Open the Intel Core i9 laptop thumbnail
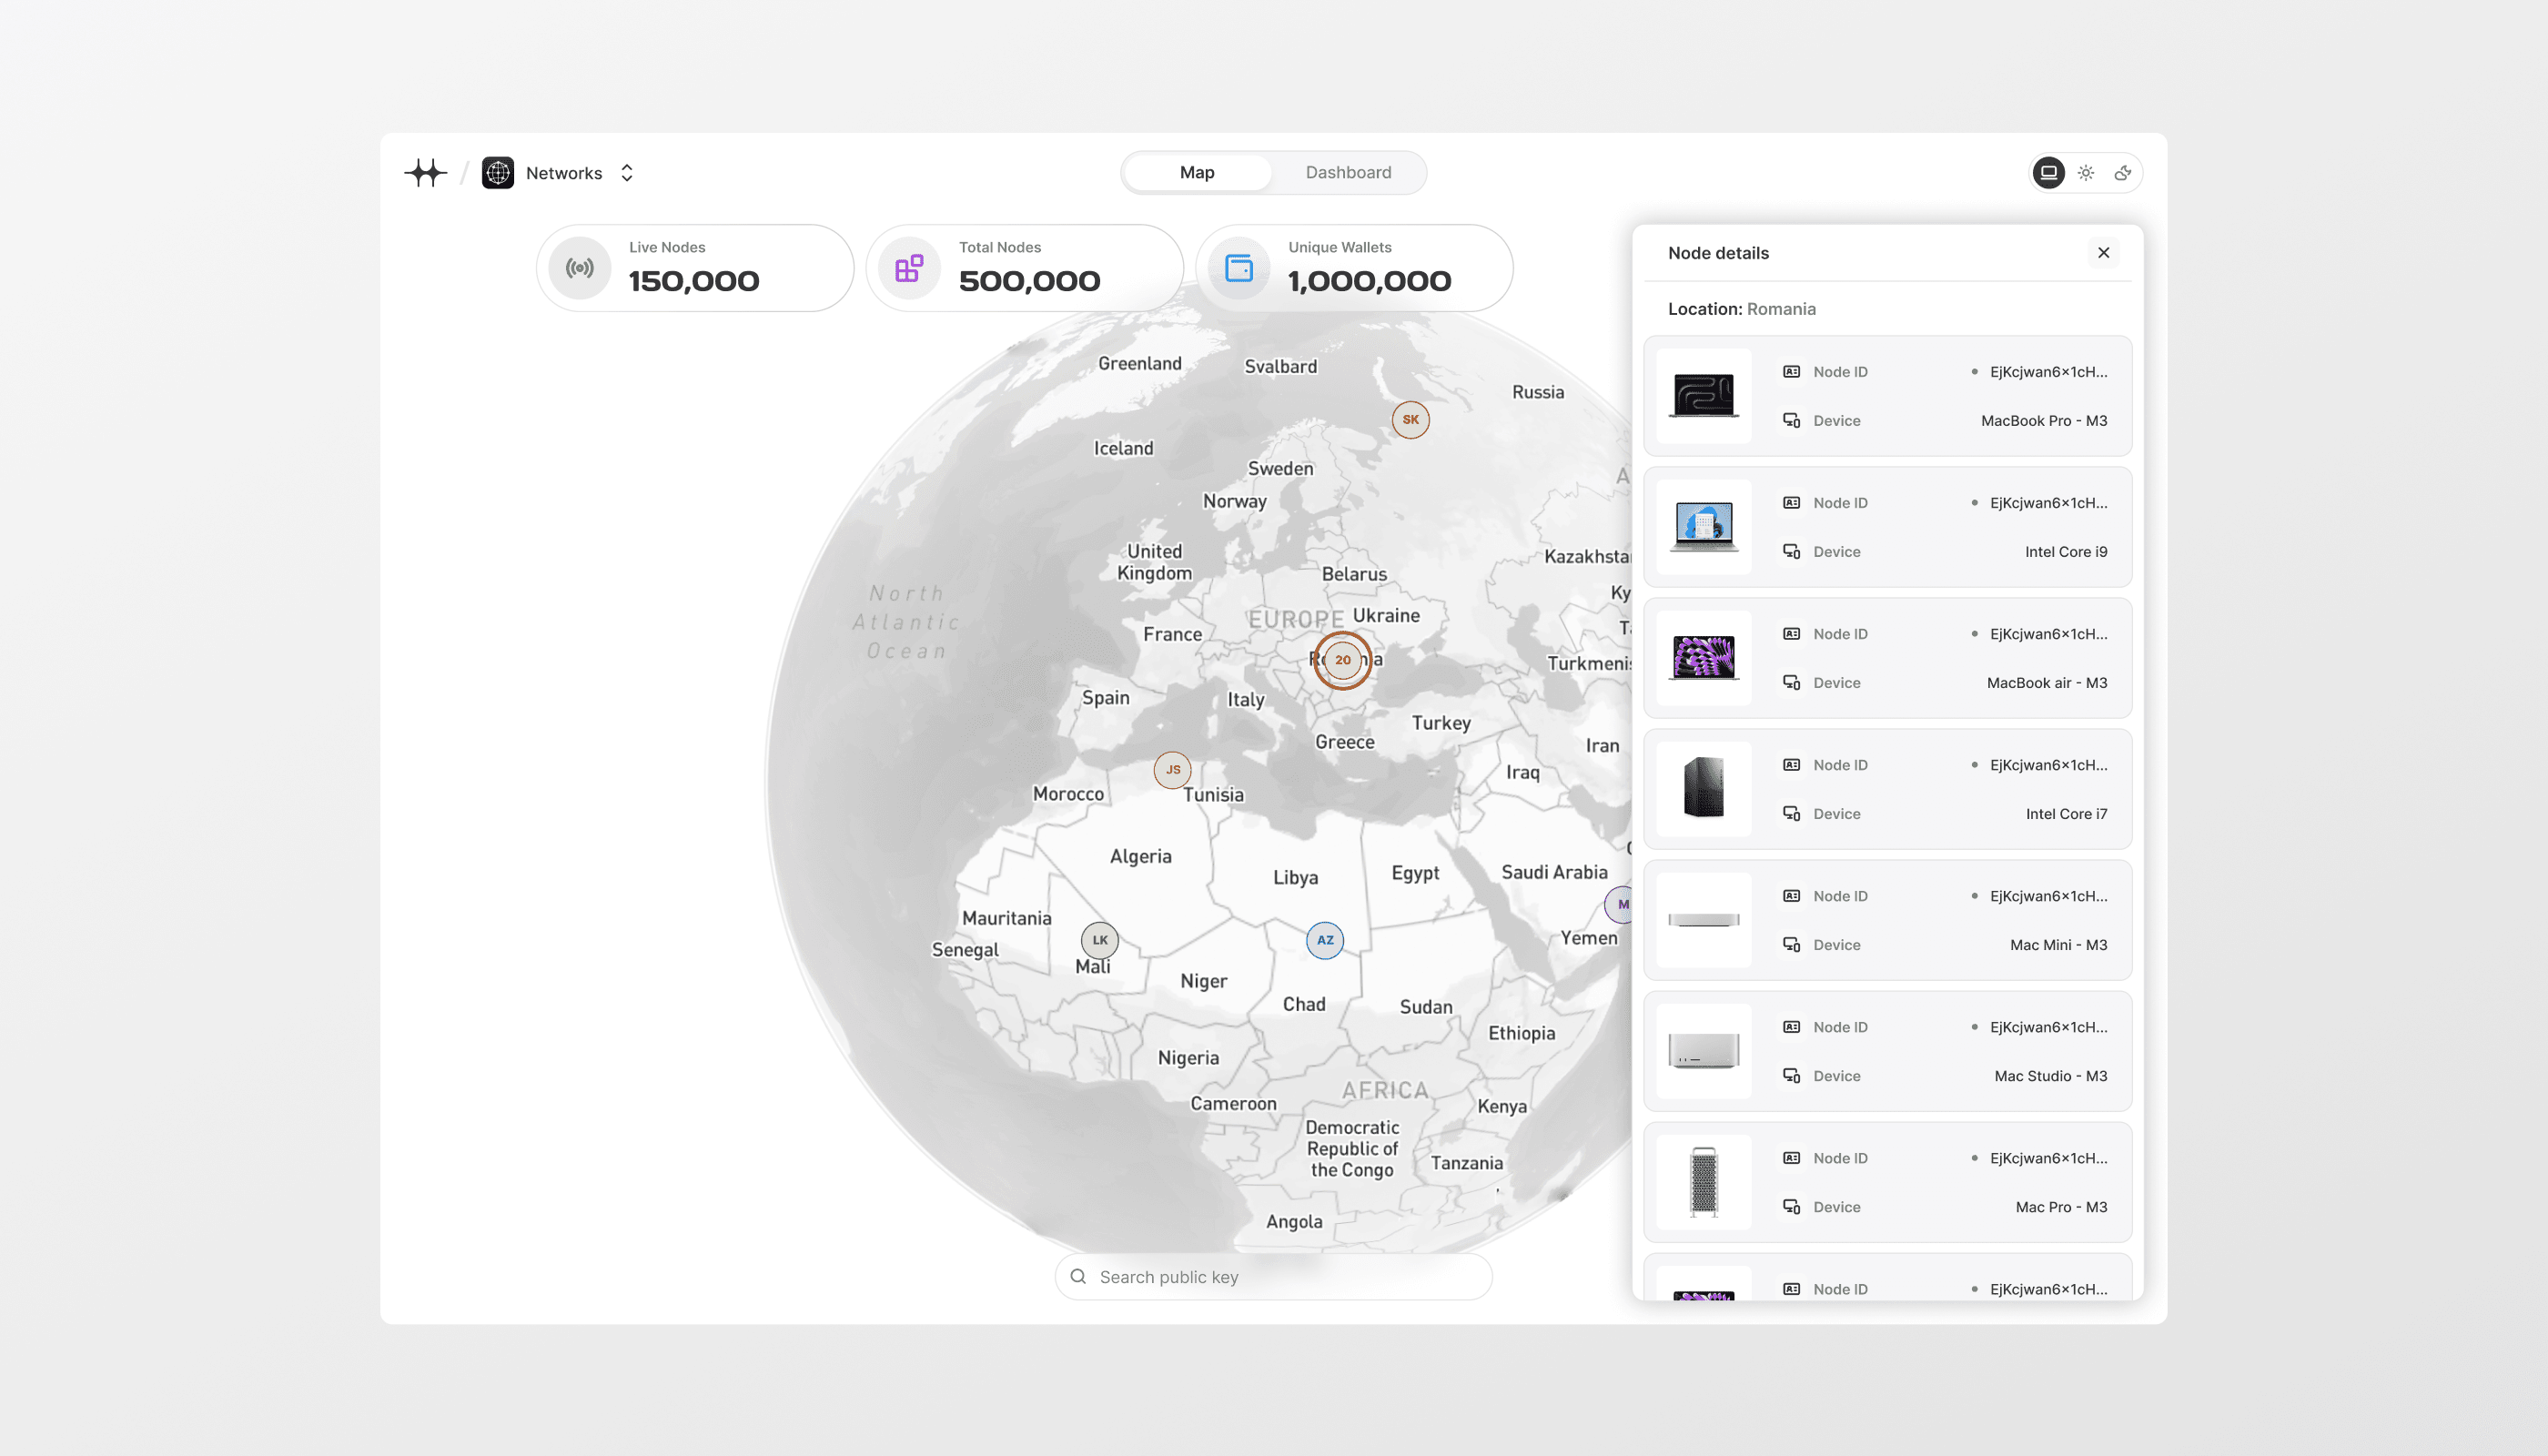This screenshot has height=1456, width=2548. point(1704,527)
